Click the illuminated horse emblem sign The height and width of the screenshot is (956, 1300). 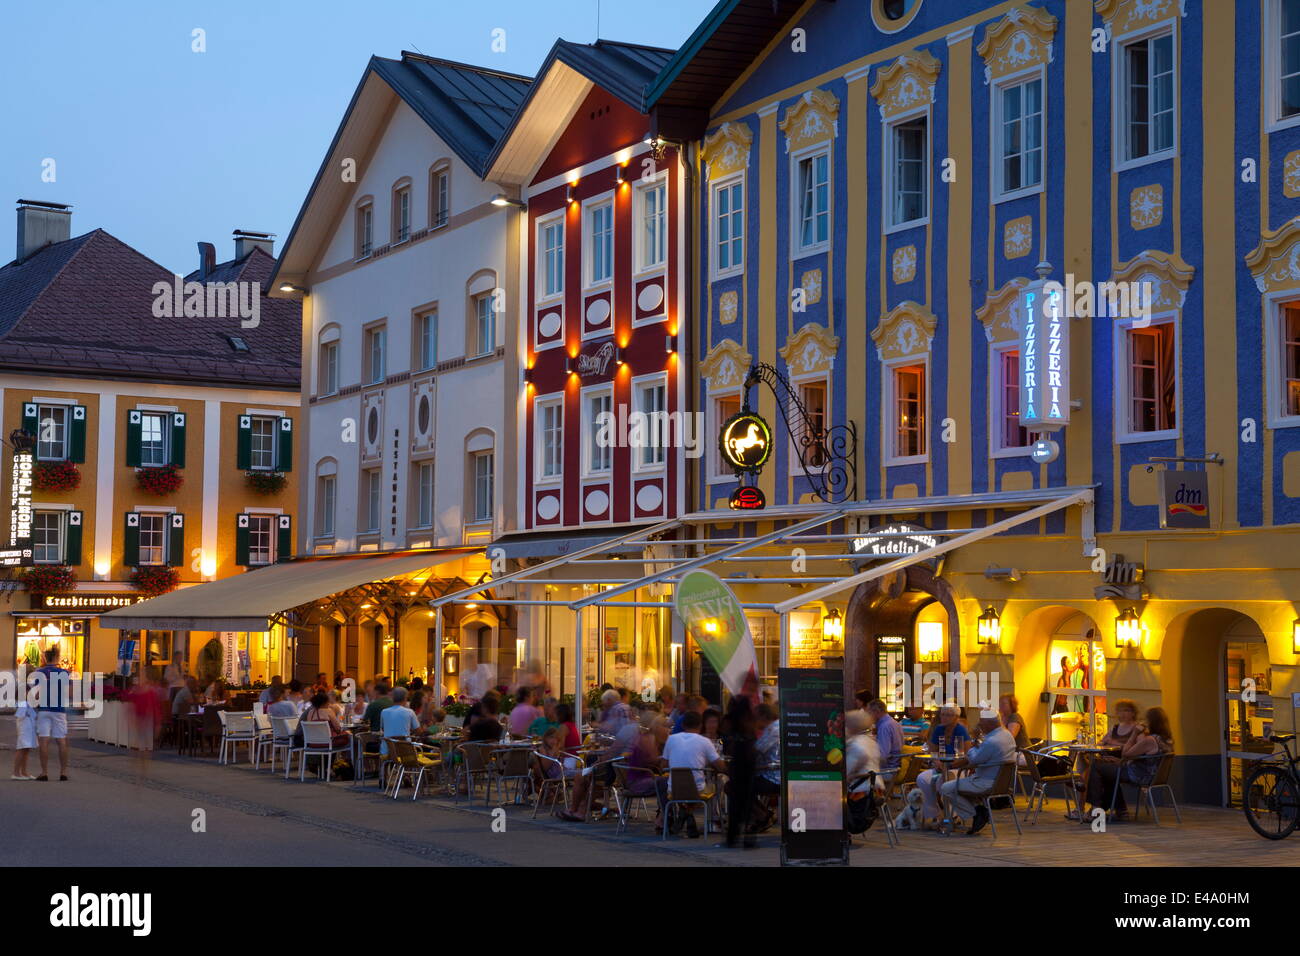(745, 442)
